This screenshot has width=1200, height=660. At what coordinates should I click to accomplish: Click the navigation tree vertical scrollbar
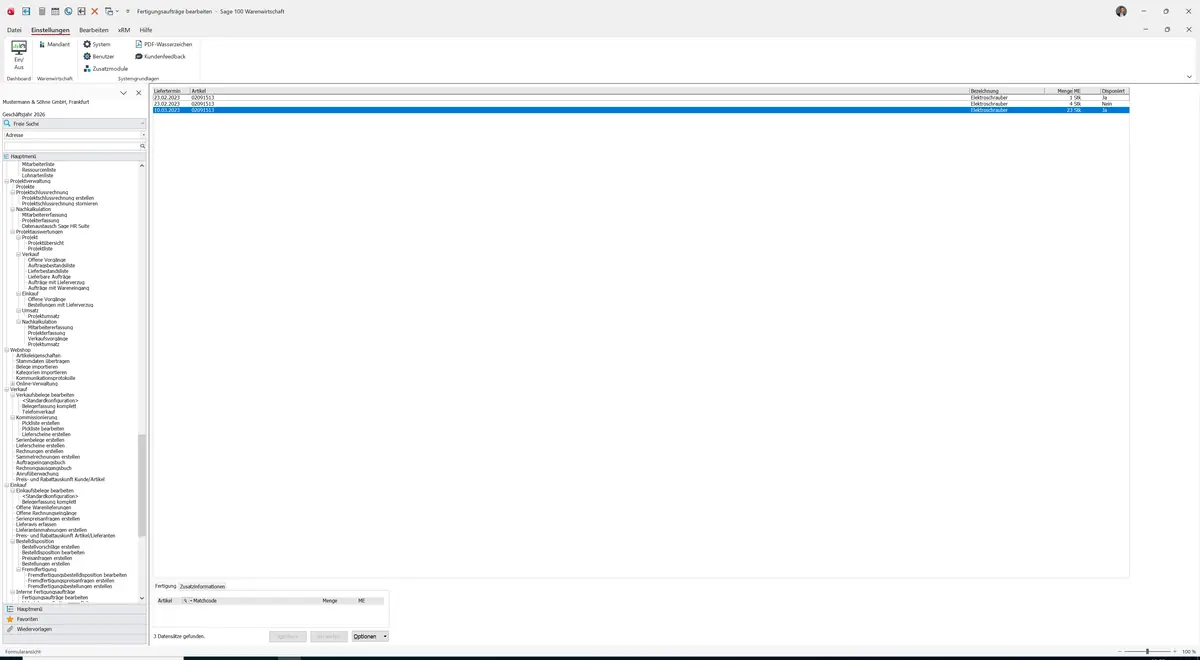point(142,485)
